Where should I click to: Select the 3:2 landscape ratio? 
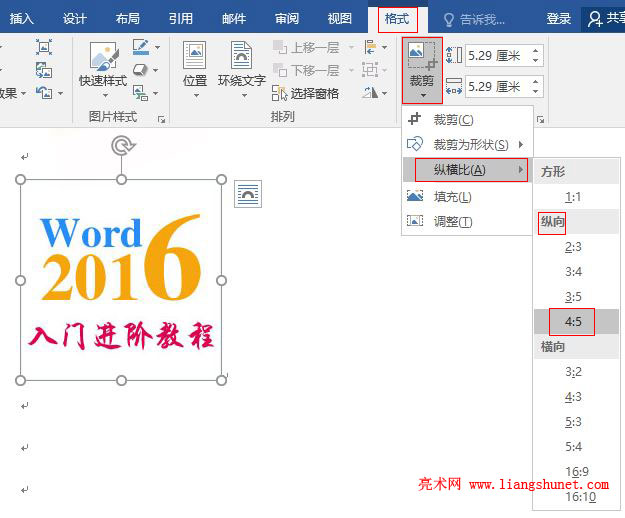[x=576, y=372]
